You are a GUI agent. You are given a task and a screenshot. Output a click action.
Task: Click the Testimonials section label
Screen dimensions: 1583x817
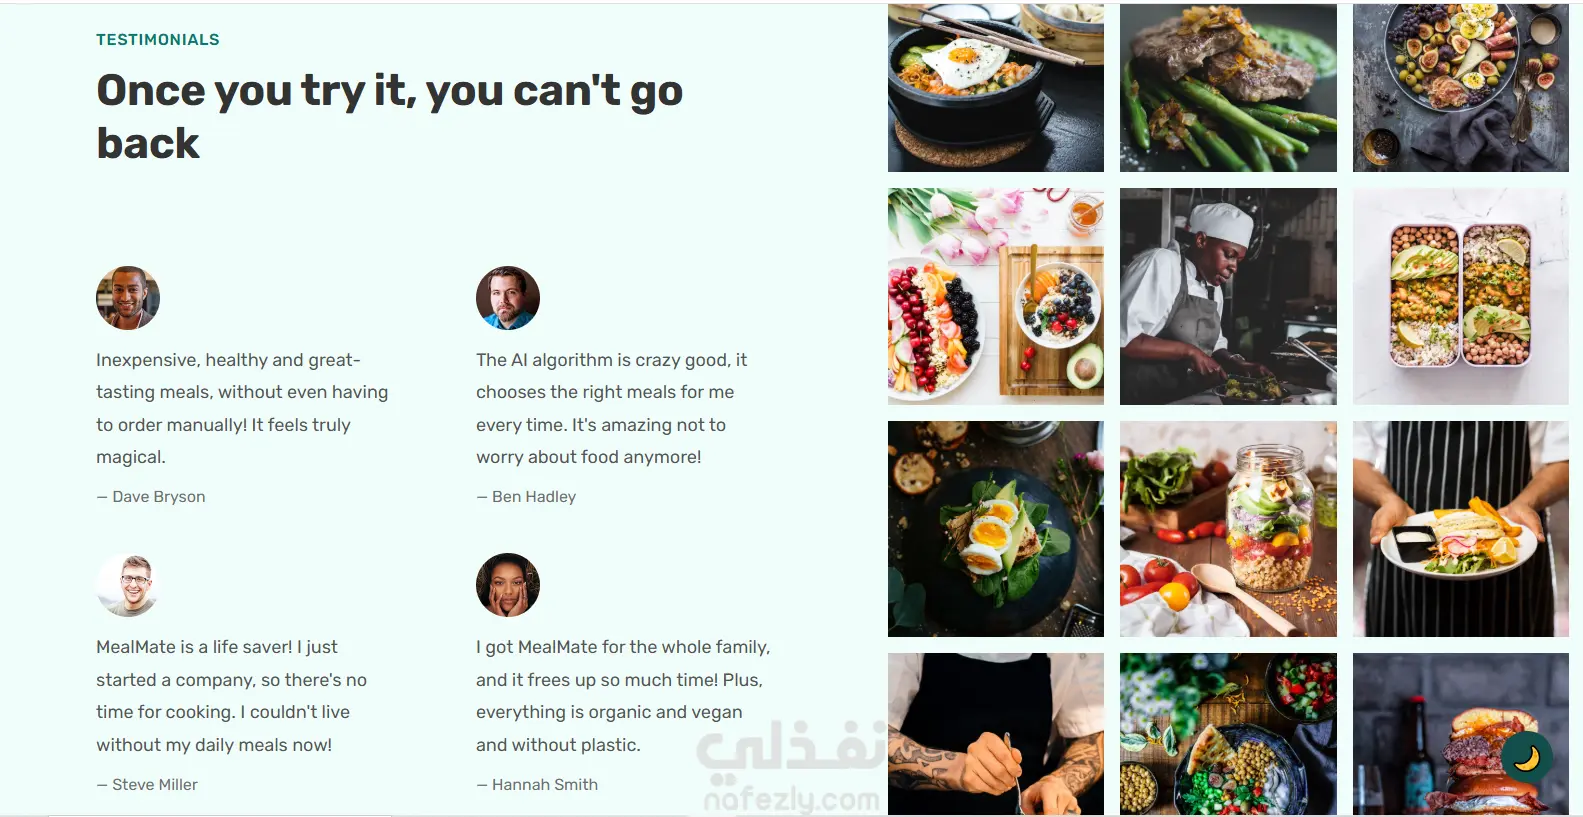click(x=158, y=40)
